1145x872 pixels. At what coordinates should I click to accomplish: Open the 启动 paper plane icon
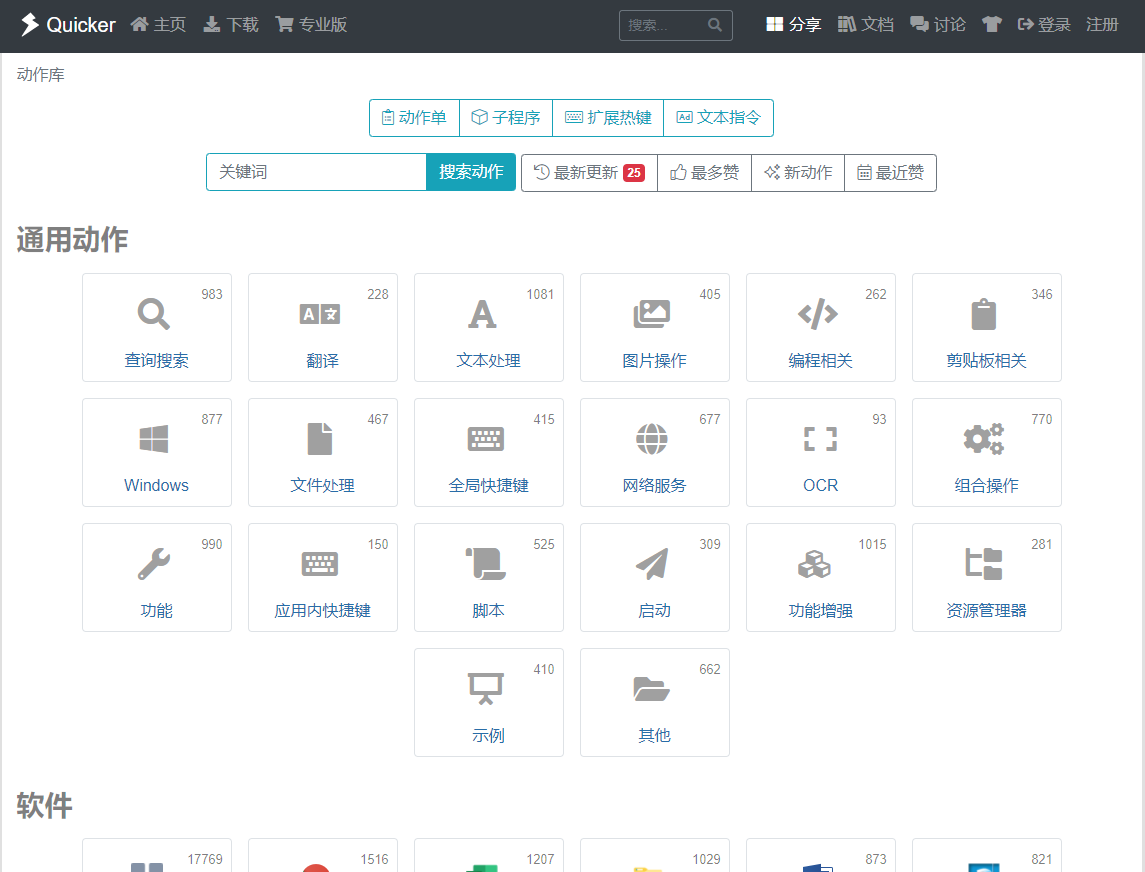(x=651, y=565)
